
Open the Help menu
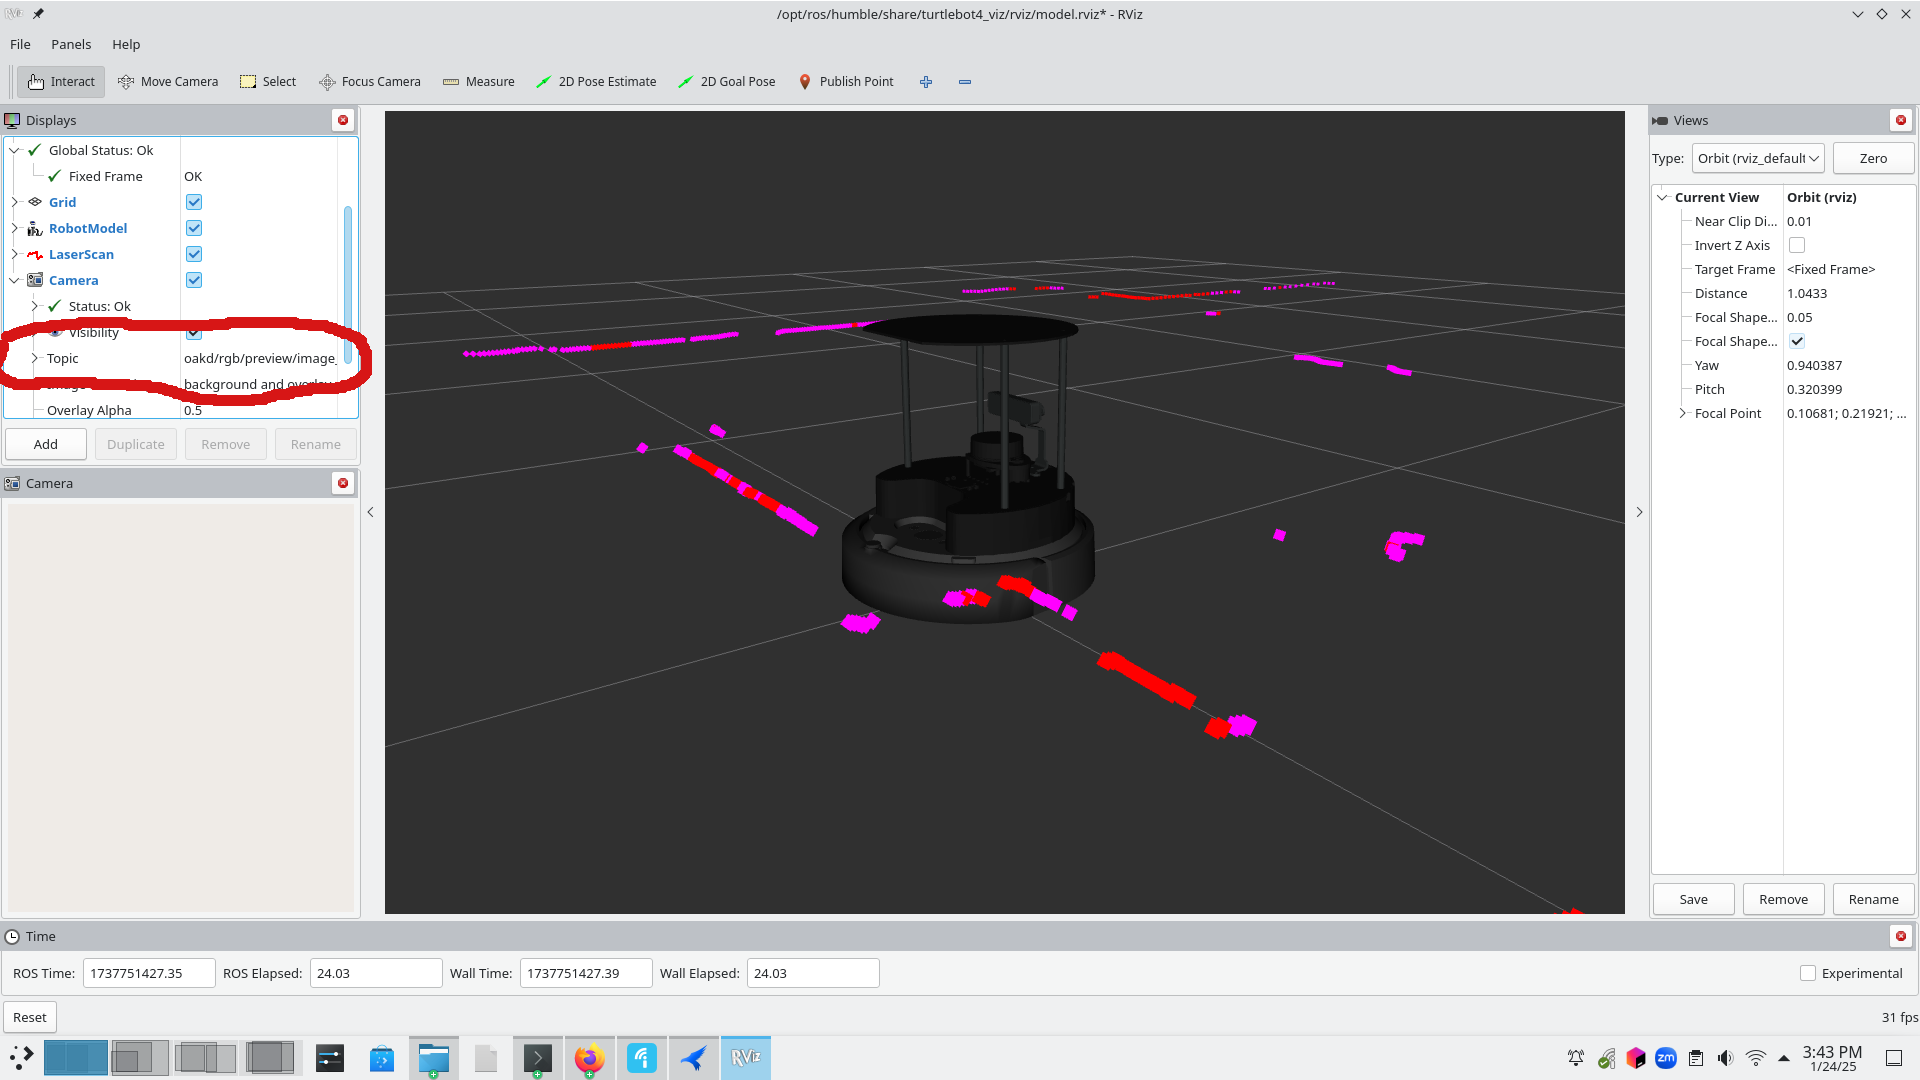pos(126,44)
